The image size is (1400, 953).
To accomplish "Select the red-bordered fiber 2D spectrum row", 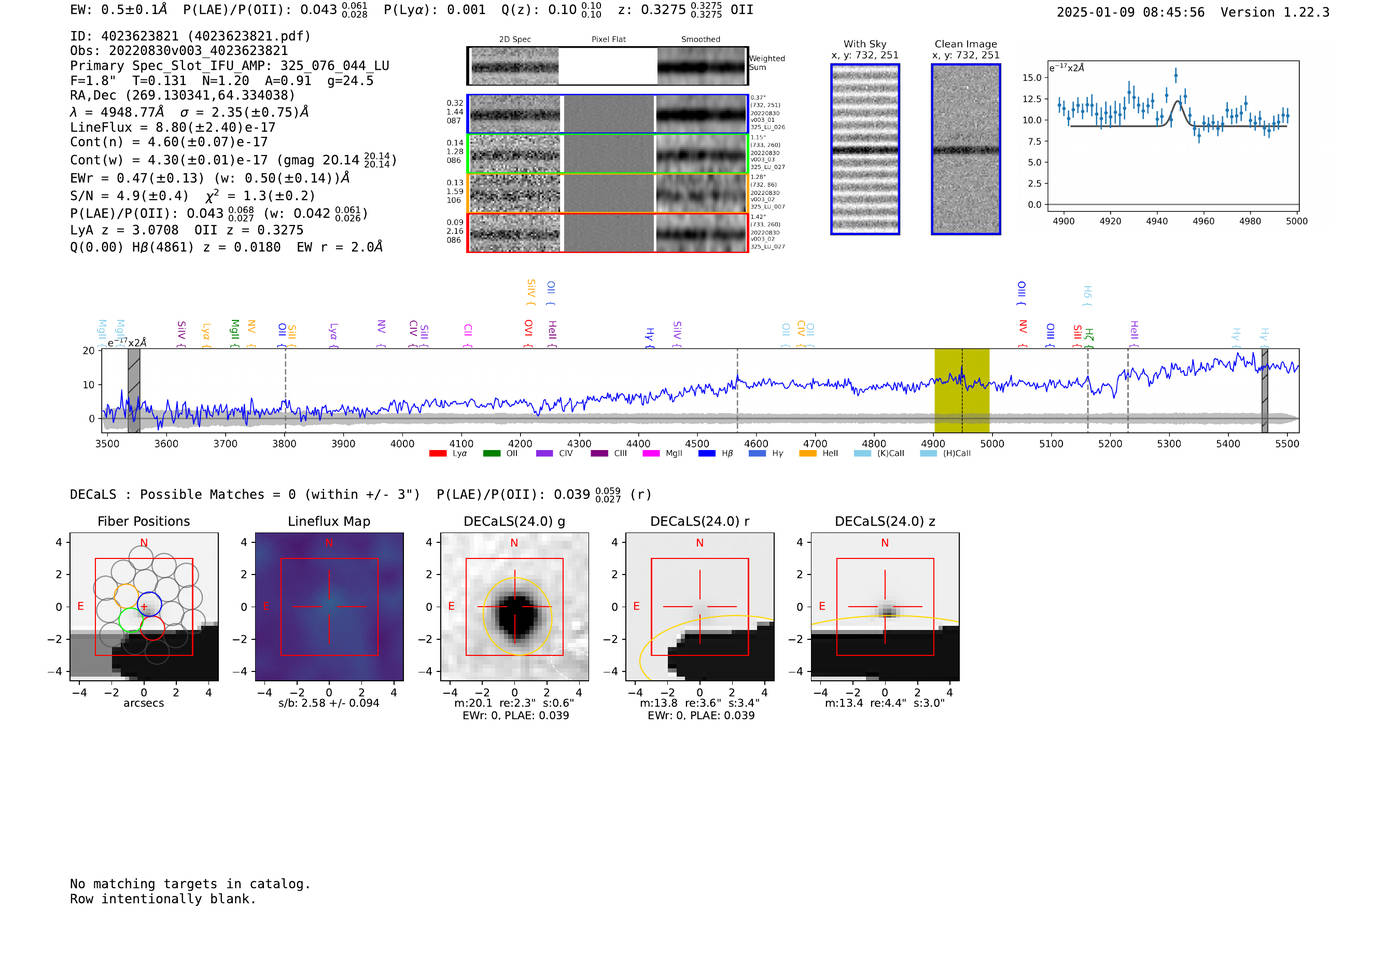I will [x=608, y=232].
